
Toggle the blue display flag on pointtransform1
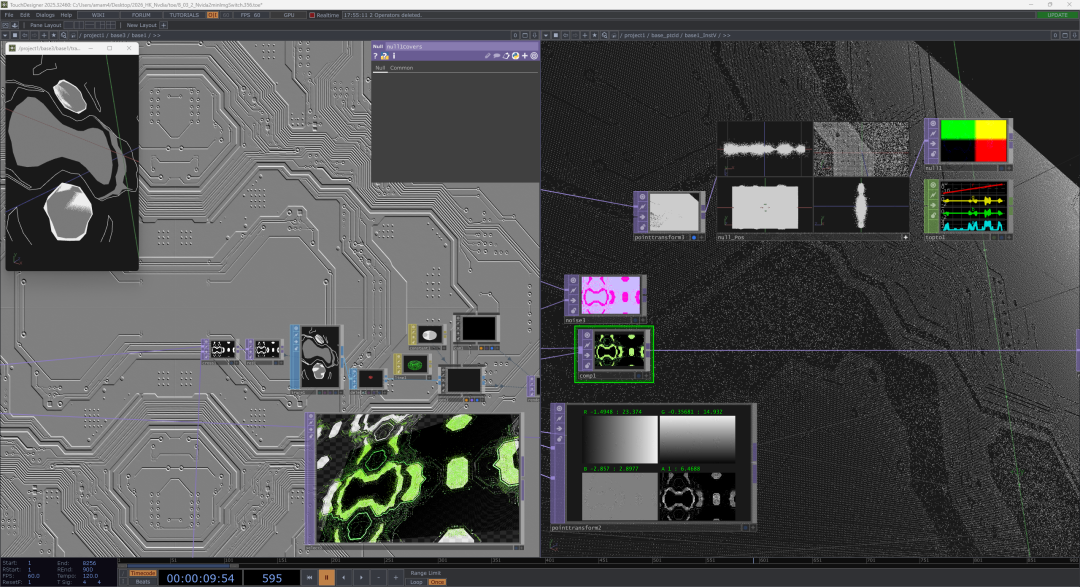(x=694, y=238)
